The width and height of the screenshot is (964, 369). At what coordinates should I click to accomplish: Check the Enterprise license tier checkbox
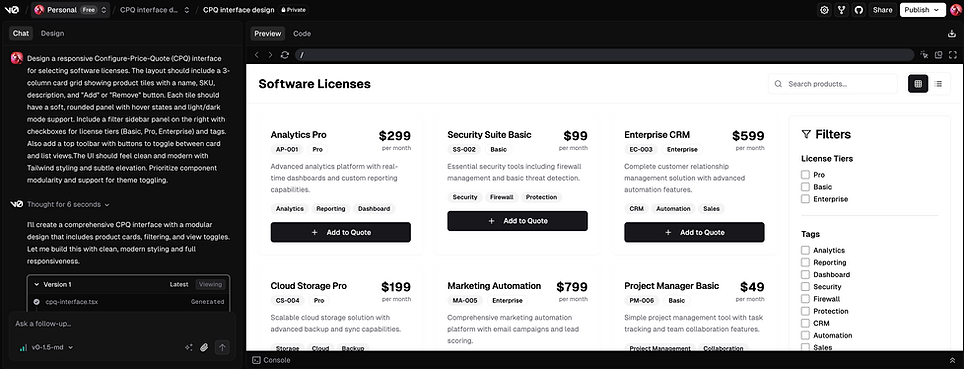point(805,199)
